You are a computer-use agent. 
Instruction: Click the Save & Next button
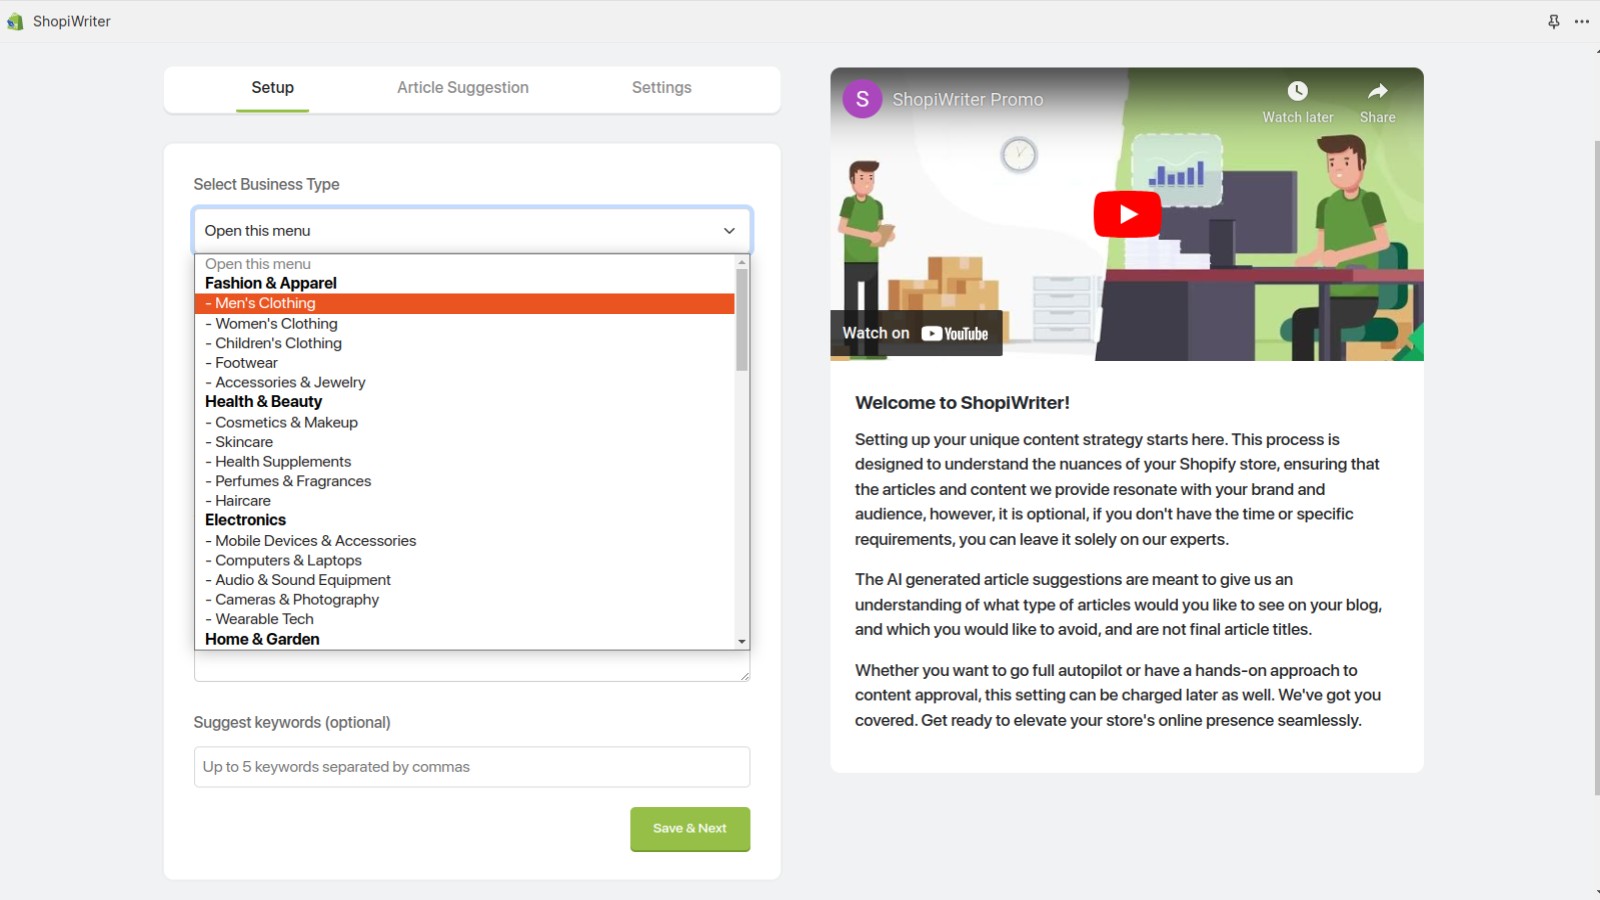[690, 829]
